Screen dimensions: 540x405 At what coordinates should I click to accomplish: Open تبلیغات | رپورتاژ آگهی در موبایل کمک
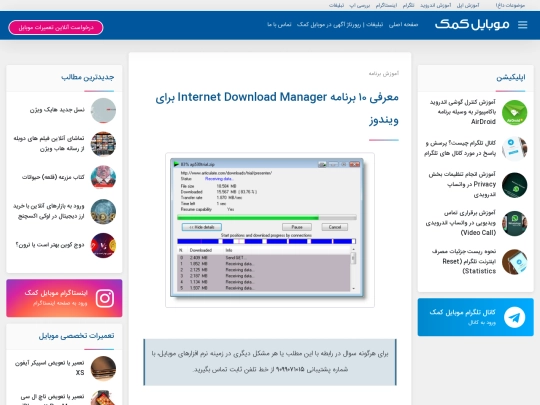[340, 24]
